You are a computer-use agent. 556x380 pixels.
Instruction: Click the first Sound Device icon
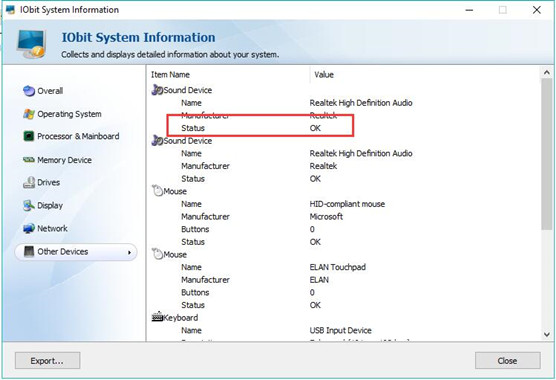[157, 90]
